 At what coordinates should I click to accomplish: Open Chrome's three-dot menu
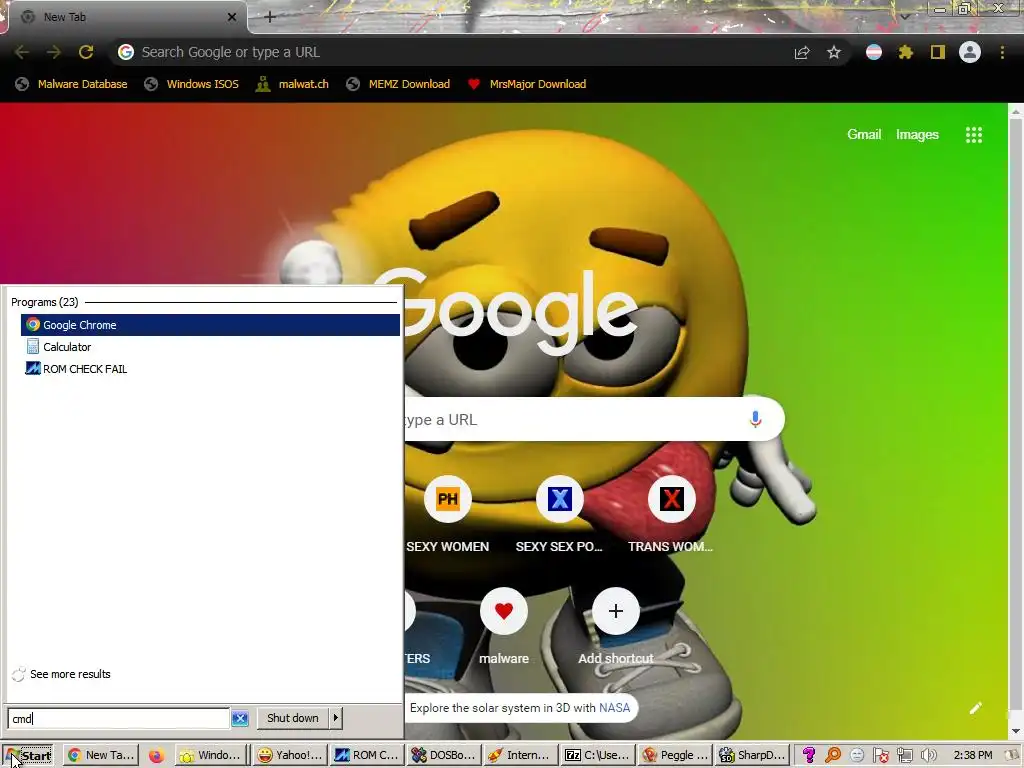pos(1002,52)
